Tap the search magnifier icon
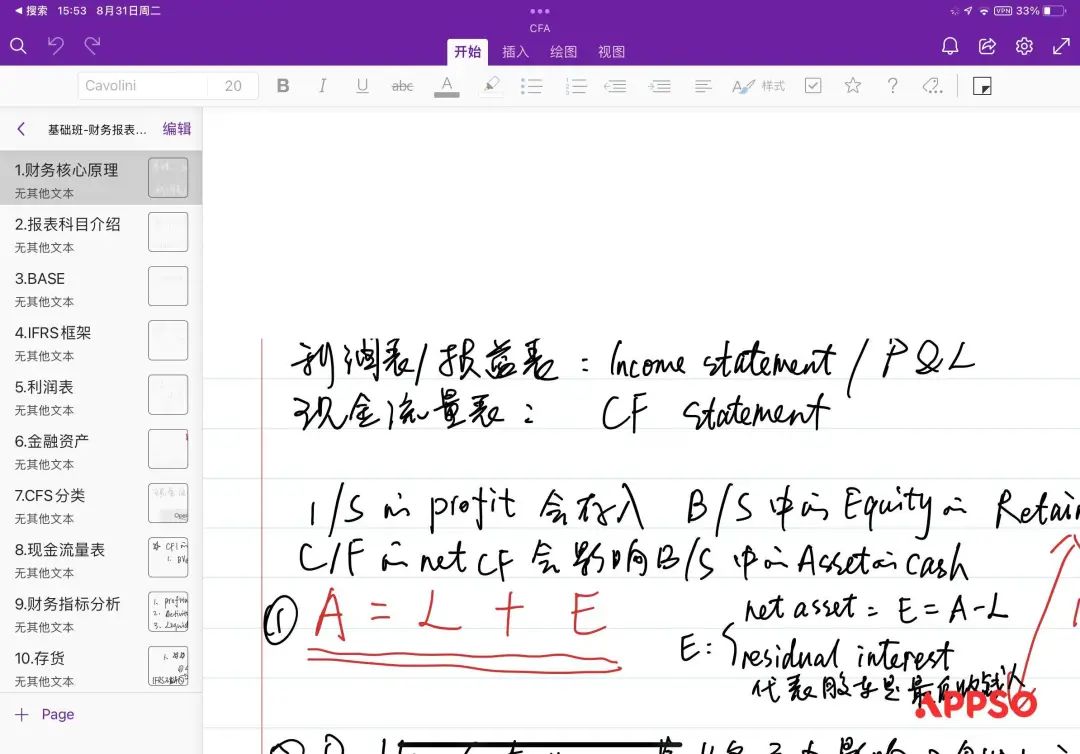Viewport: 1080px width, 754px height. (18, 46)
